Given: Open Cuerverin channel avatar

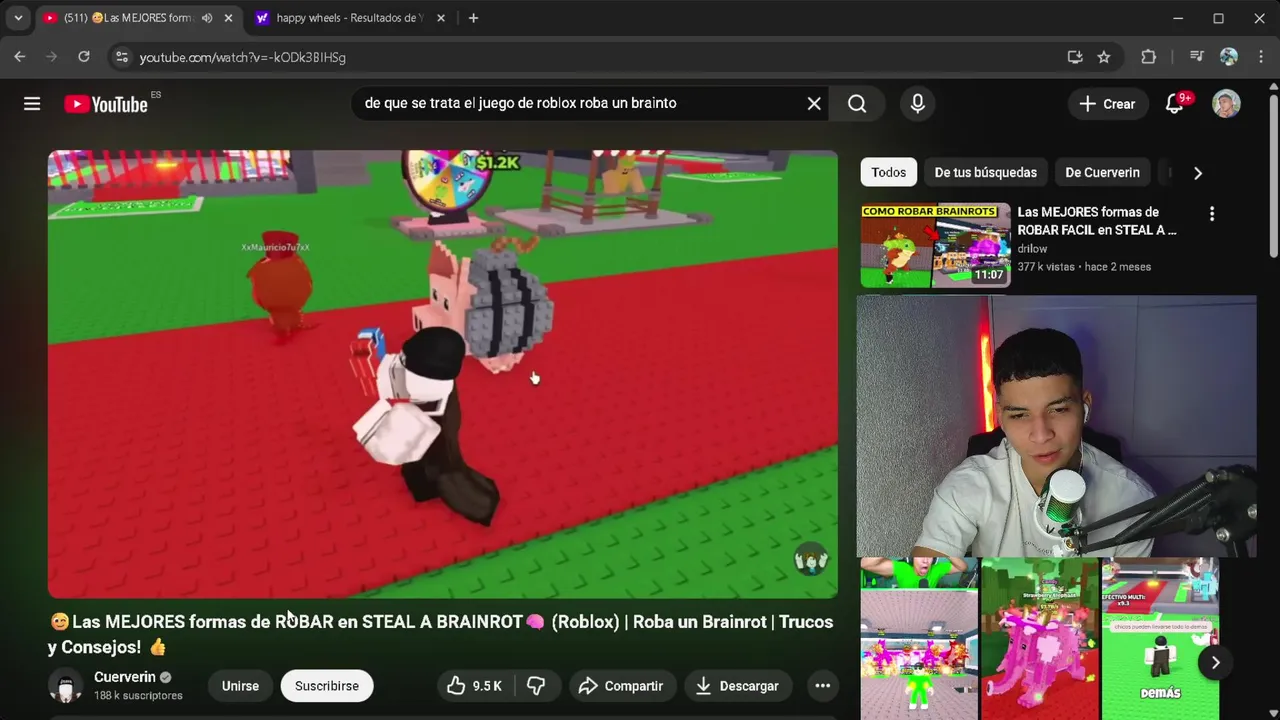Looking at the screenshot, I should point(66,686).
